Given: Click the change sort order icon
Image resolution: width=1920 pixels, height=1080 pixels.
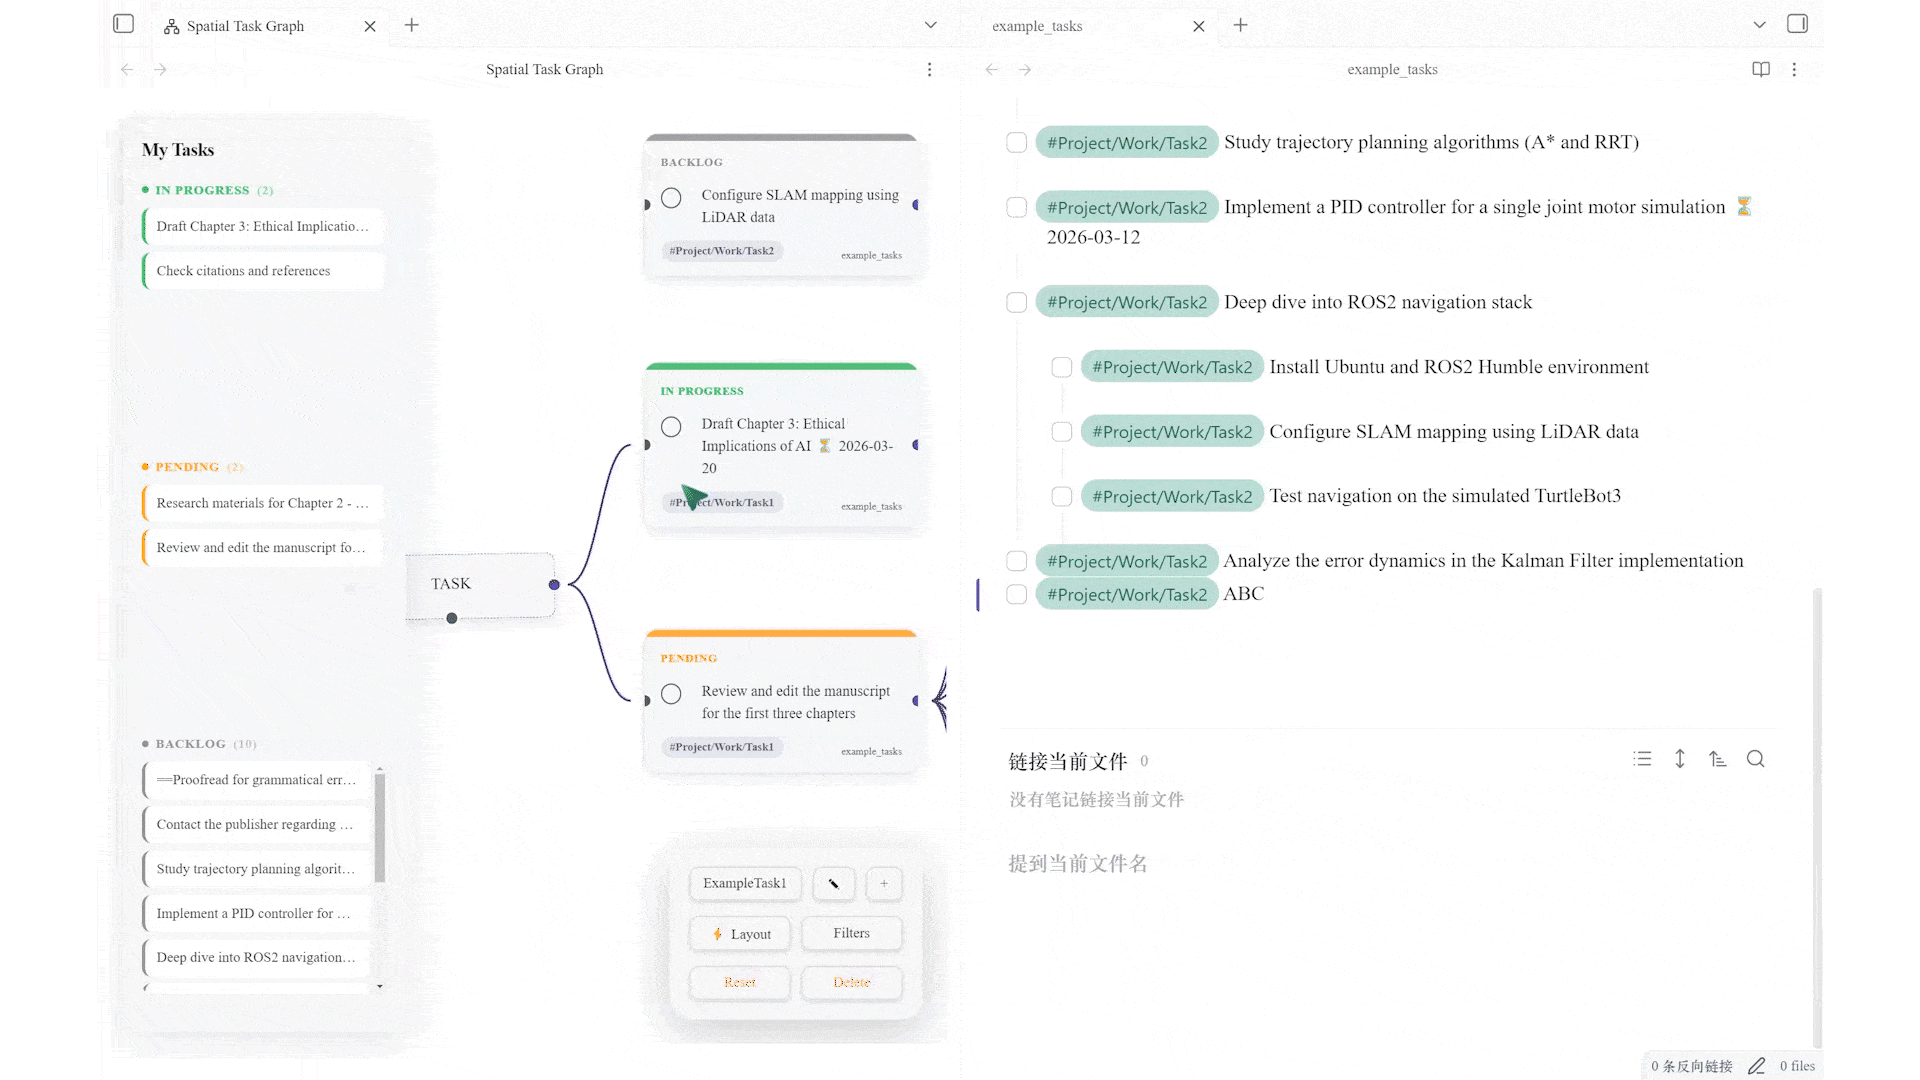Looking at the screenshot, I should [1718, 759].
